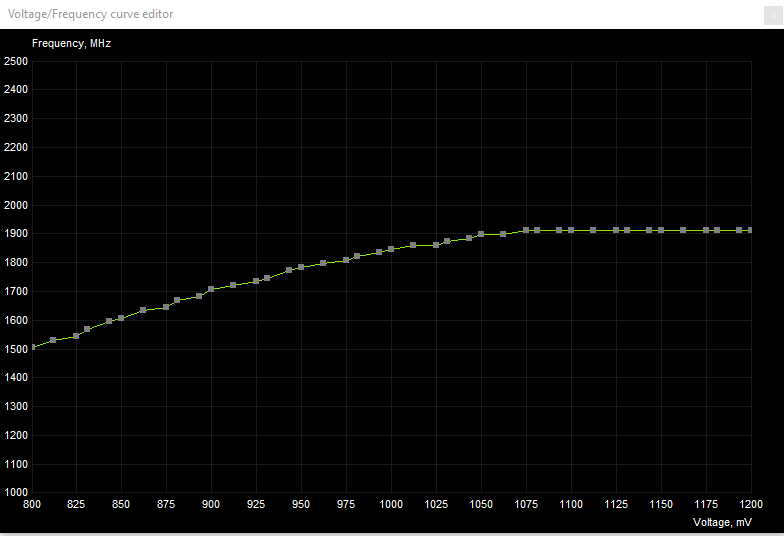Close the Voltage/Frequency curve editor window
Screen dimensions: 784x536
[x=773, y=15]
